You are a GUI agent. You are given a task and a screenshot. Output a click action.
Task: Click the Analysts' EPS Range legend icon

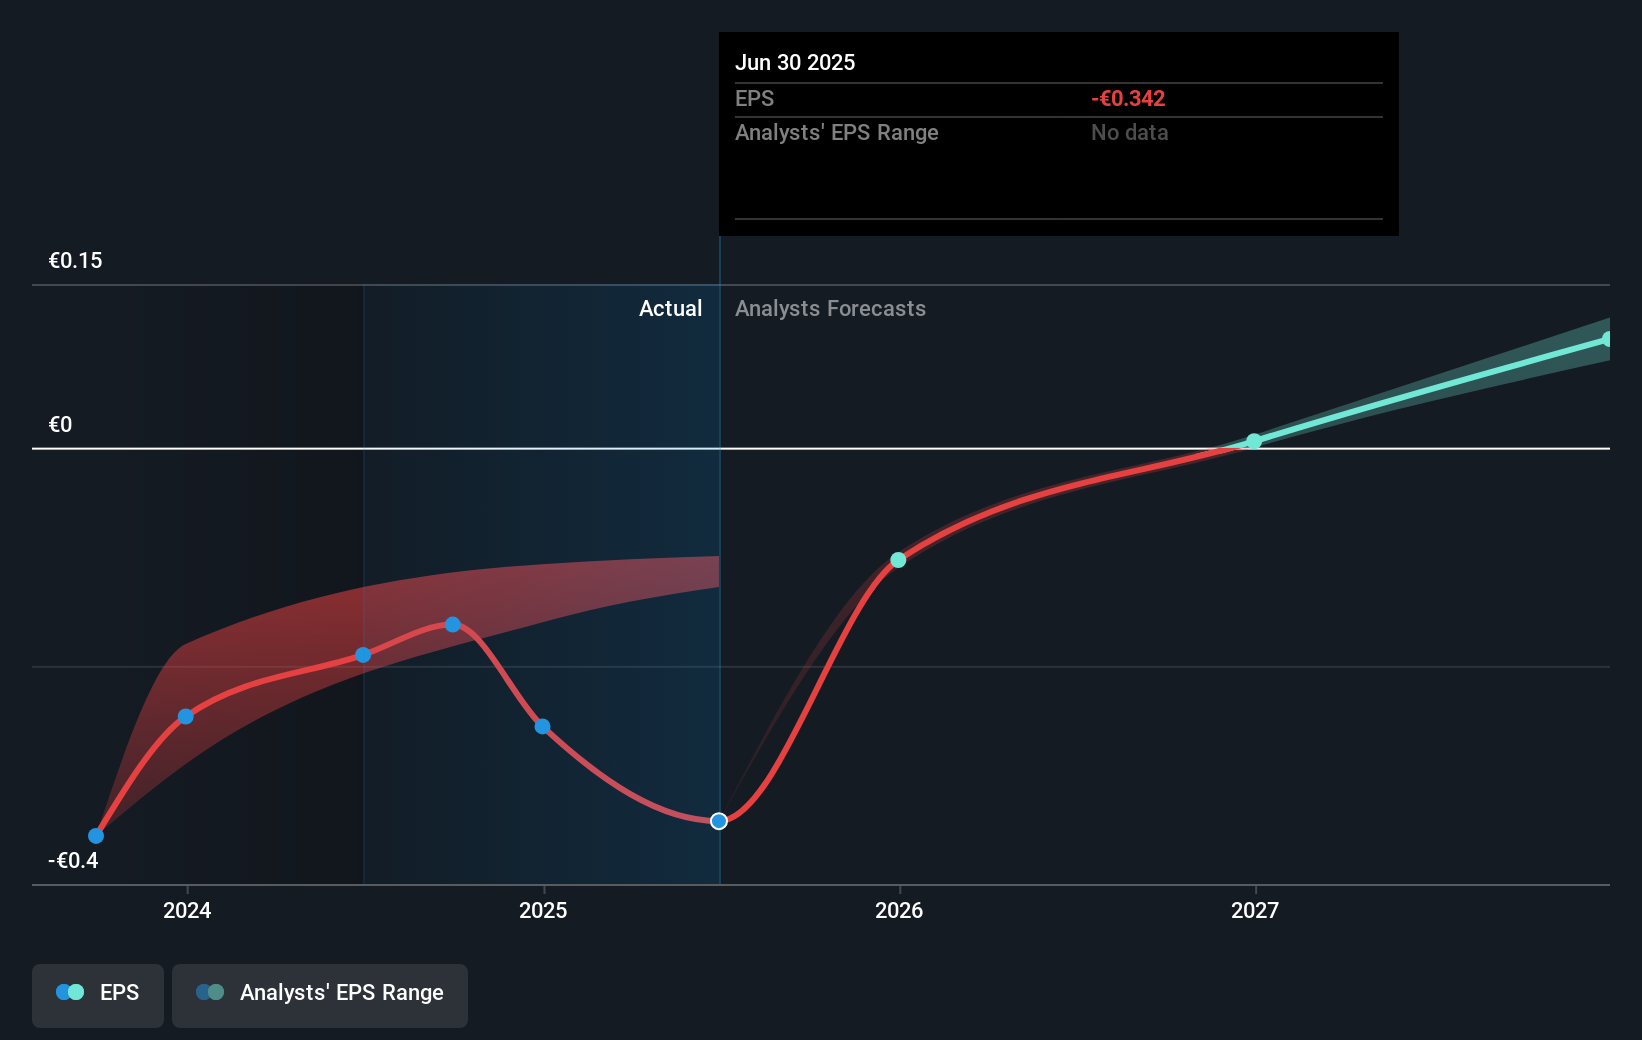click(x=209, y=992)
